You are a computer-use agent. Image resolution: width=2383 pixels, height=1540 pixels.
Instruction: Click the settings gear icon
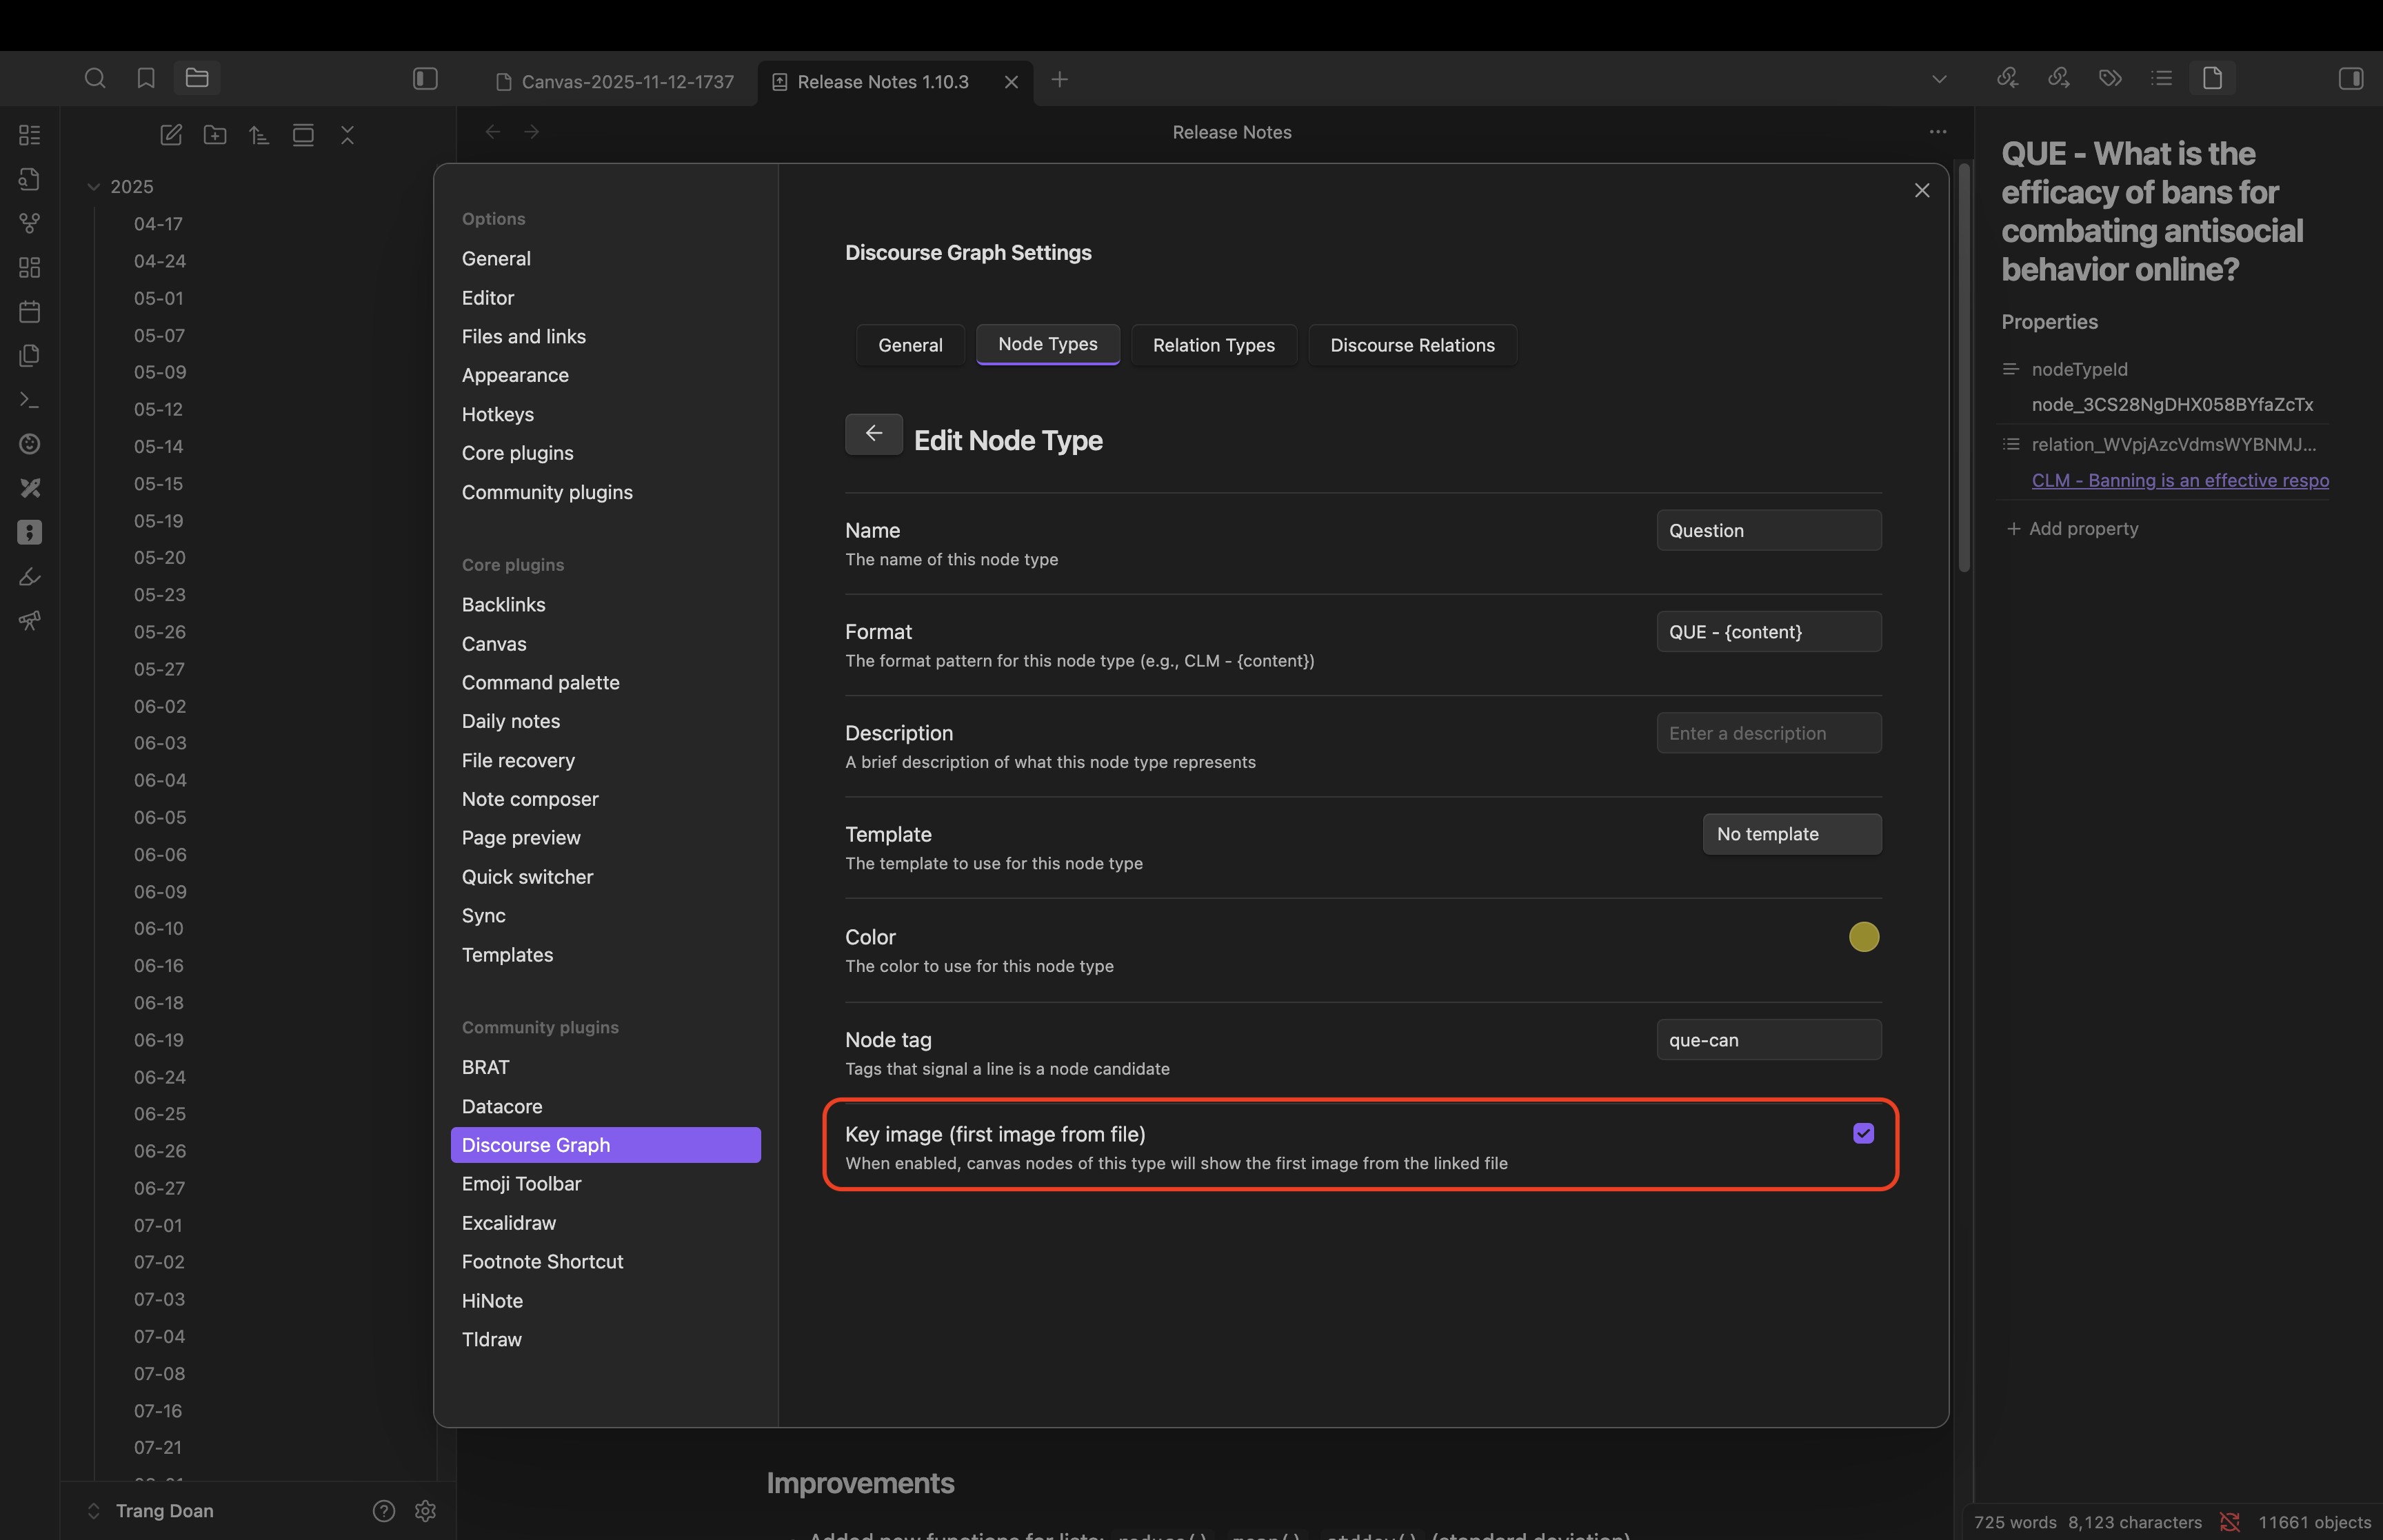tap(425, 1510)
